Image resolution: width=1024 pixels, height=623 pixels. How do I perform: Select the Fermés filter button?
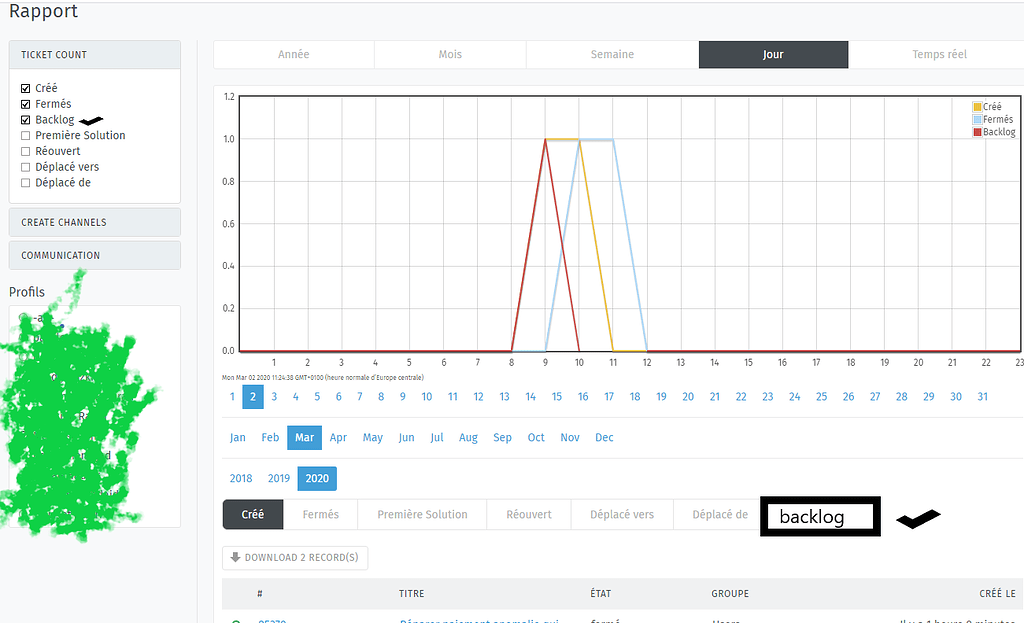coord(321,514)
